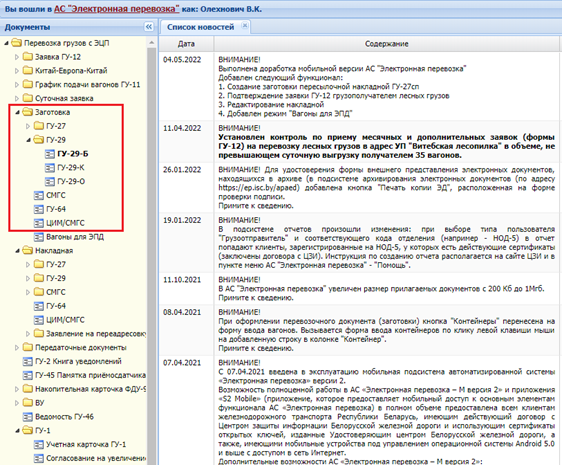Screen dimensions: 562x465
Task: Select ВУ tree item
Action: [x=40, y=403]
